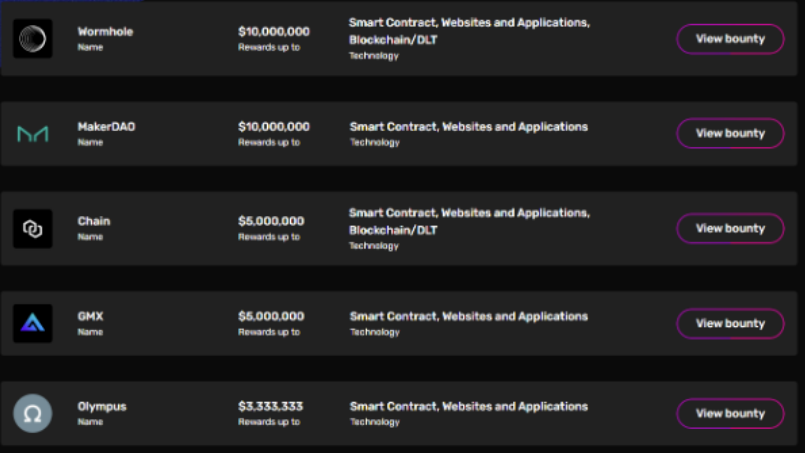View bounty for GMX
The height and width of the screenshot is (453, 805).
pyautogui.click(x=730, y=324)
